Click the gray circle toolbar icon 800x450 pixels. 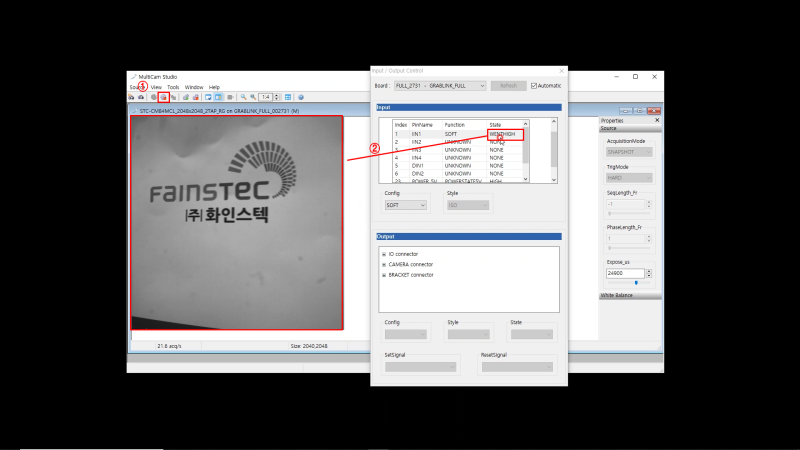point(154,97)
